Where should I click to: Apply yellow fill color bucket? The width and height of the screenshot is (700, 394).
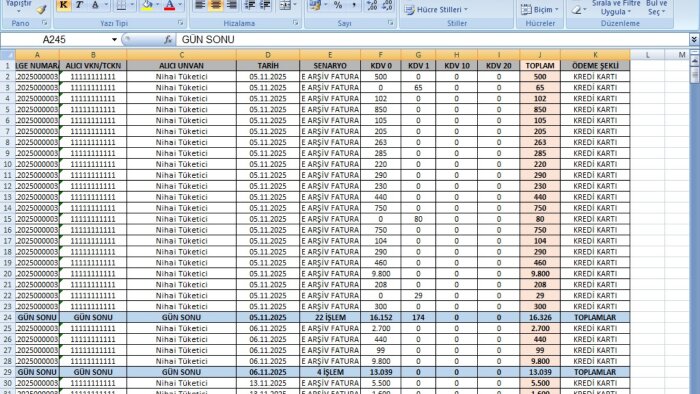(x=146, y=5)
